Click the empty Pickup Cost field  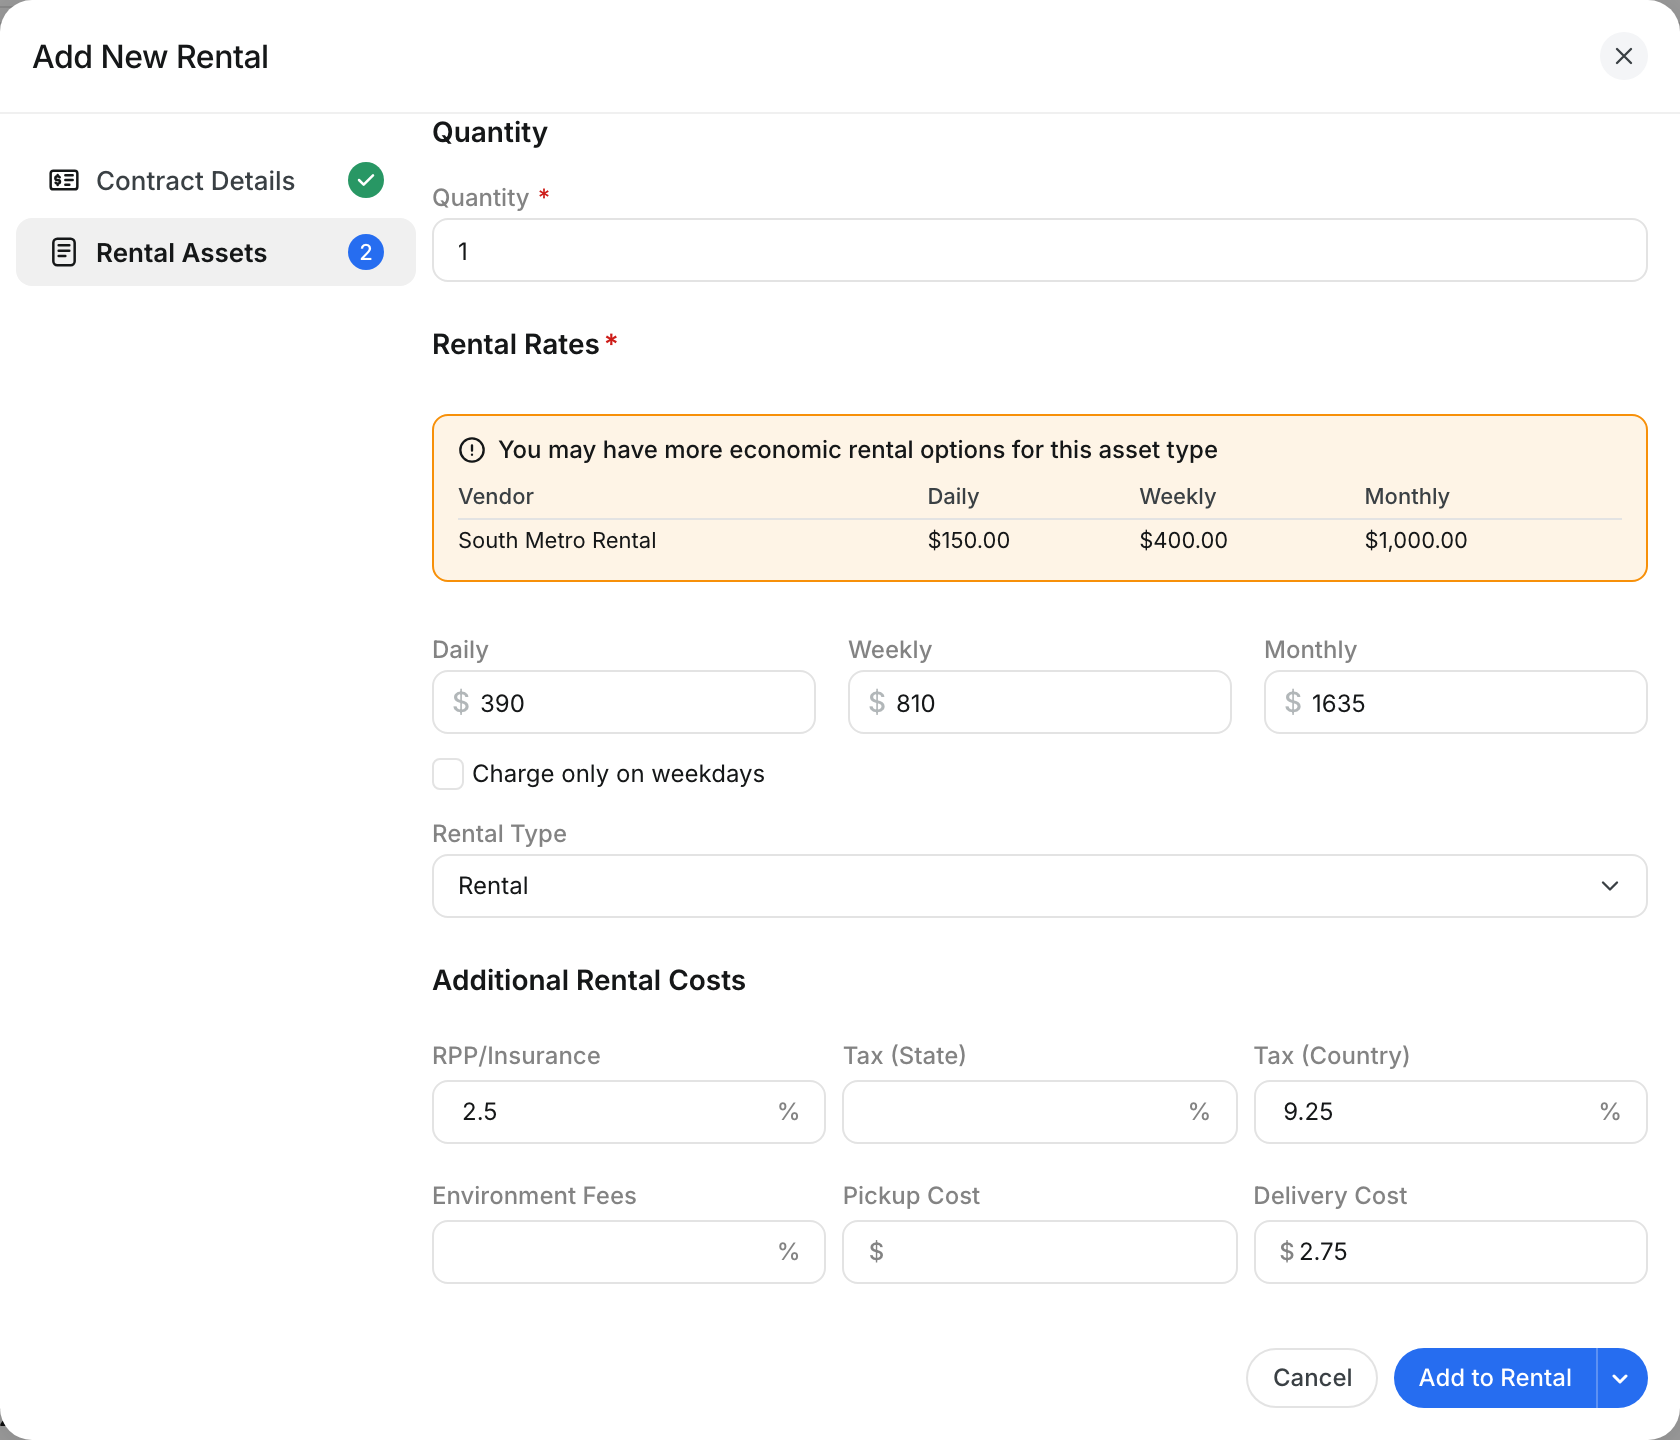[1040, 1252]
